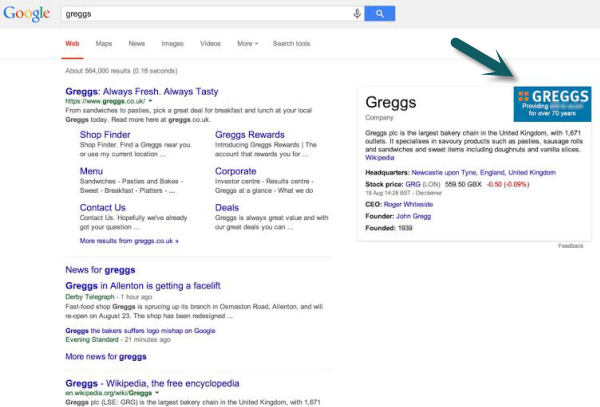Image resolution: width=600 pixels, height=407 pixels.
Task: Switch to the Images tab
Action: click(173, 44)
